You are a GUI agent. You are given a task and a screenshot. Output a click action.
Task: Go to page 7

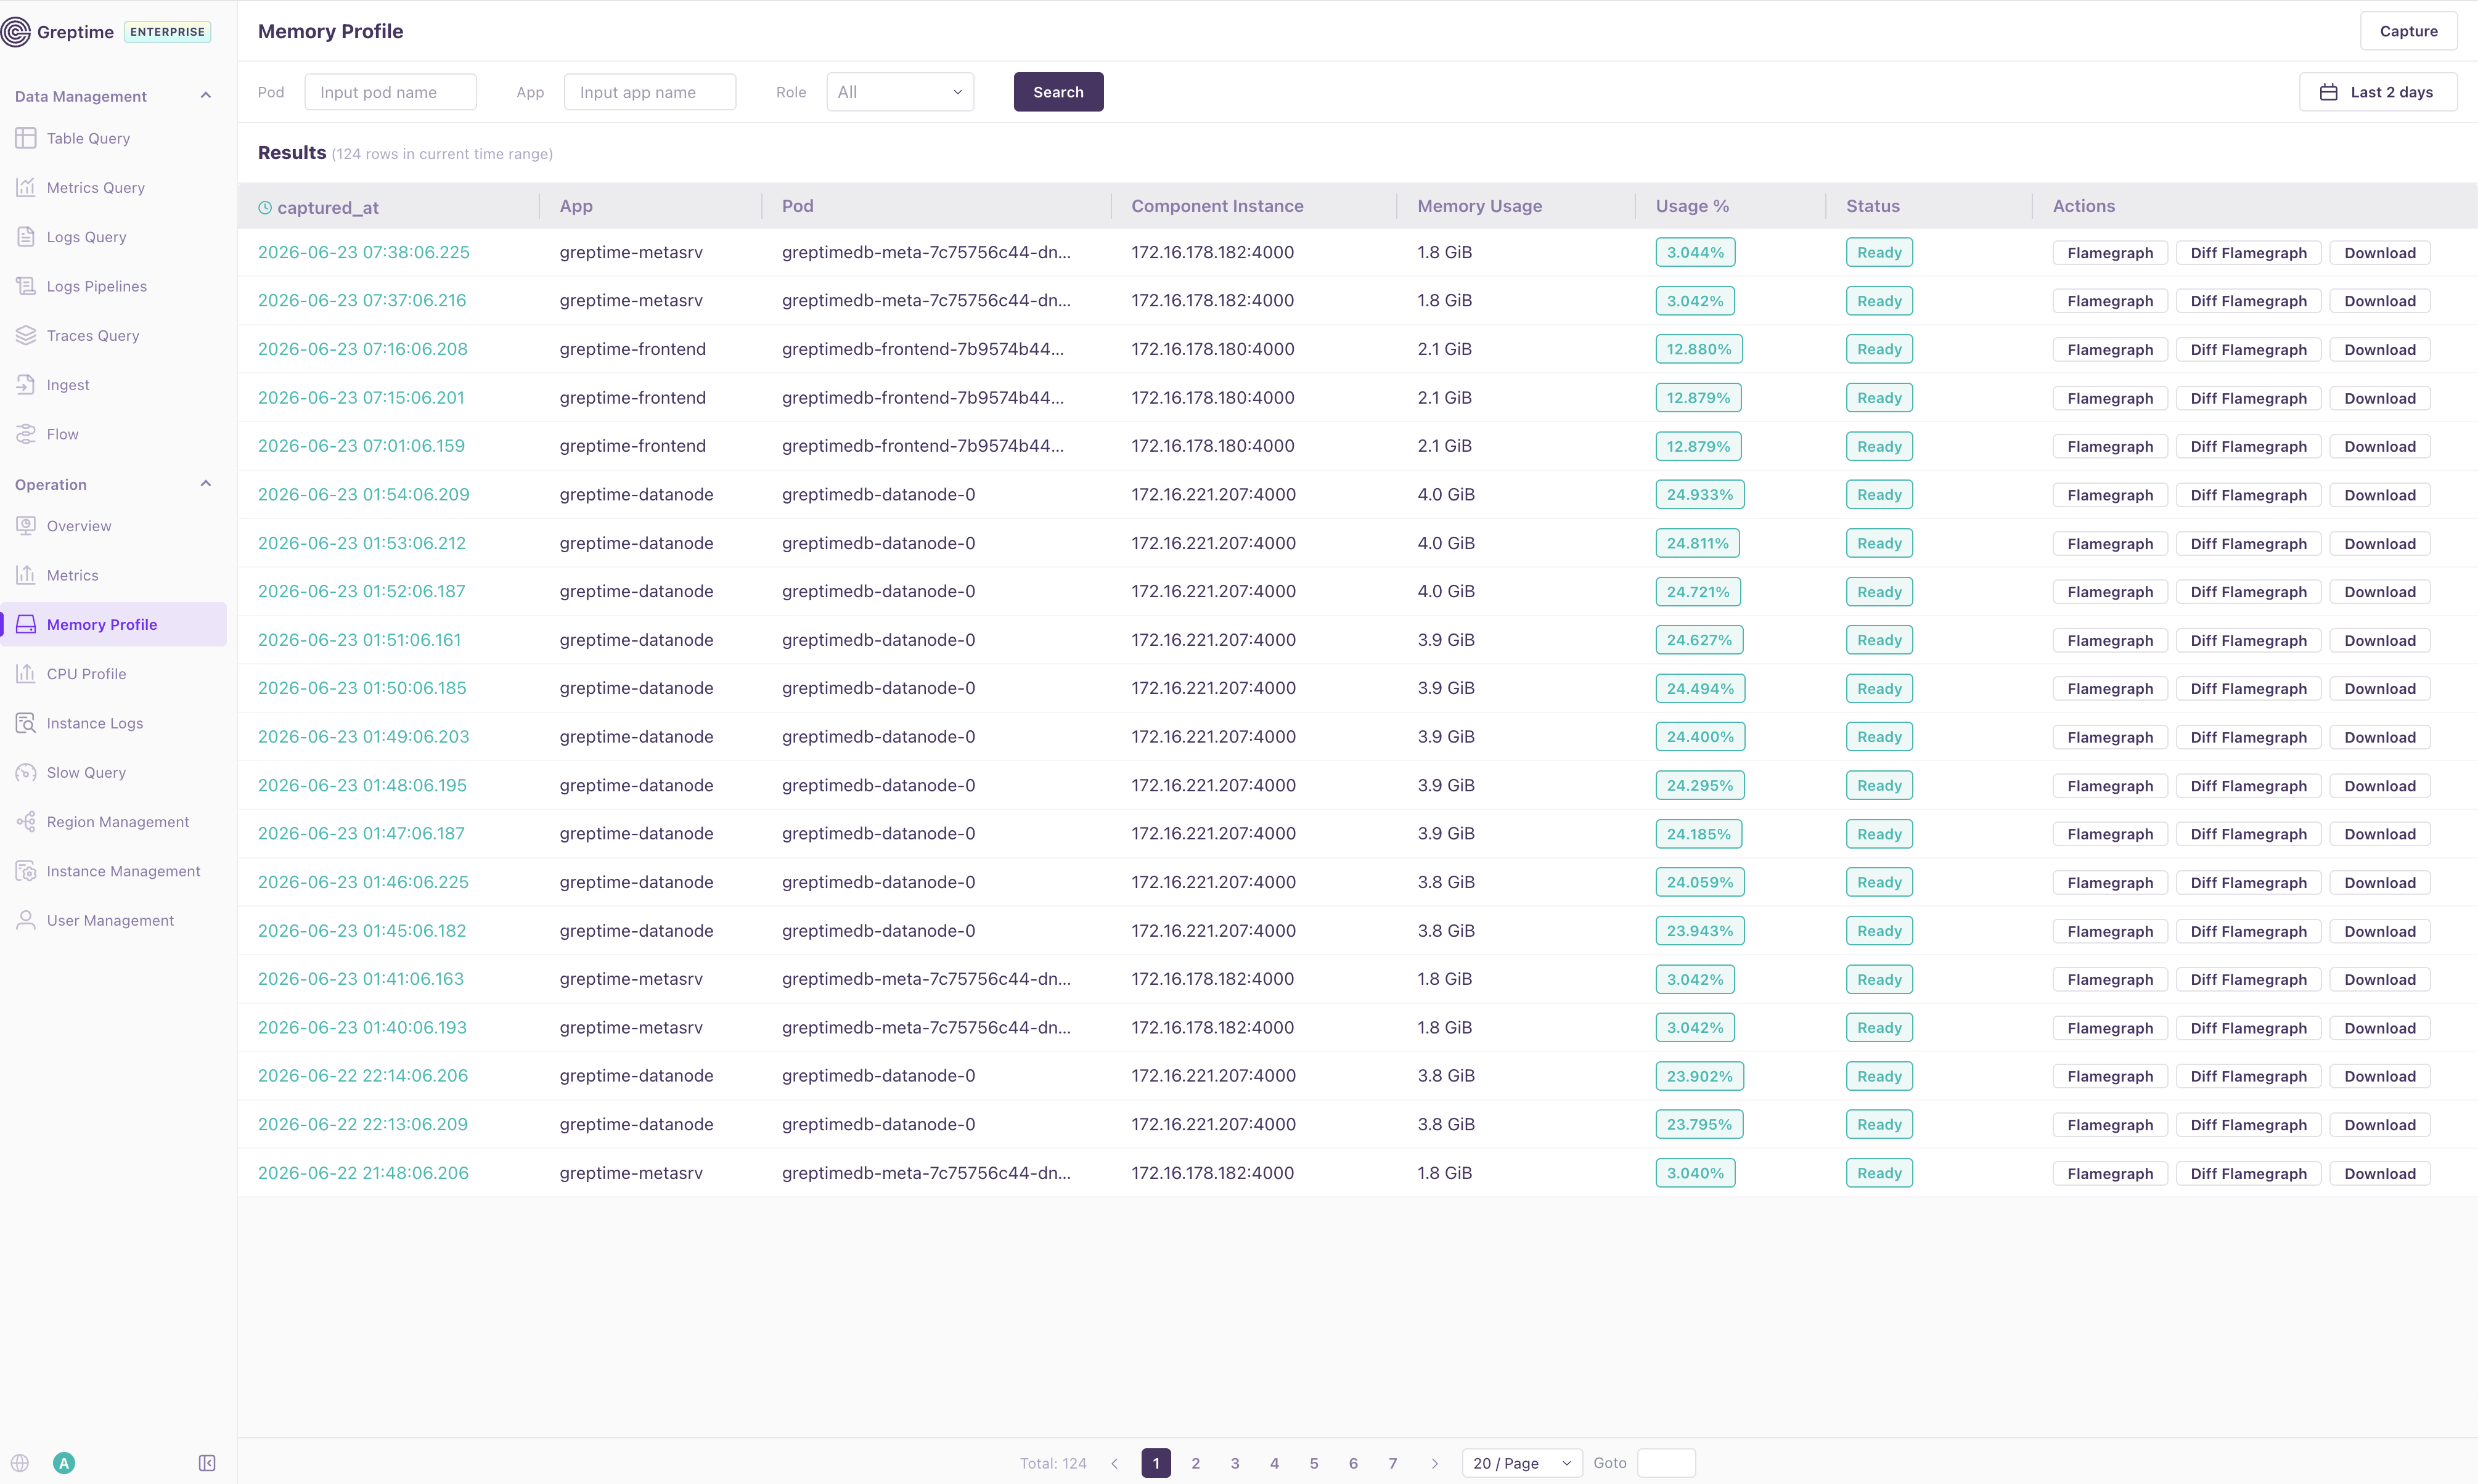pyautogui.click(x=1392, y=1463)
